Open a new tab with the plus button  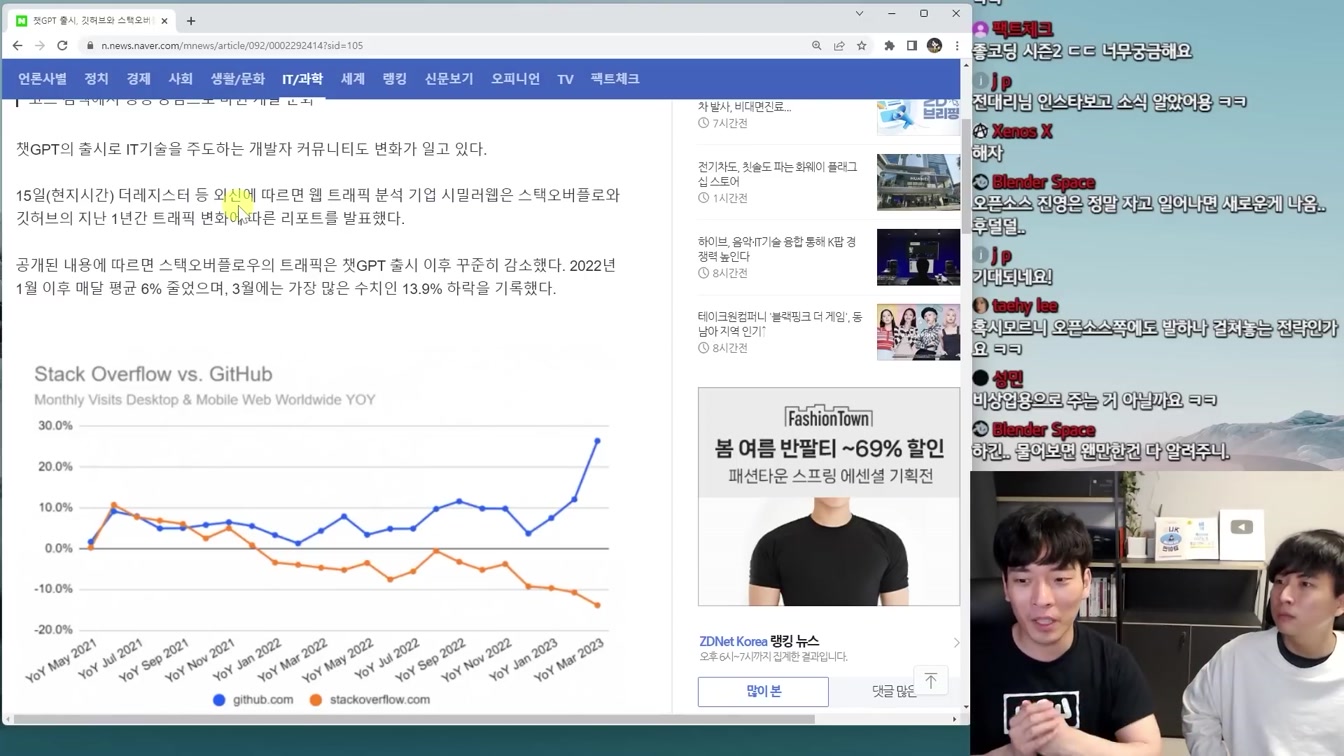[x=191, y=20]
